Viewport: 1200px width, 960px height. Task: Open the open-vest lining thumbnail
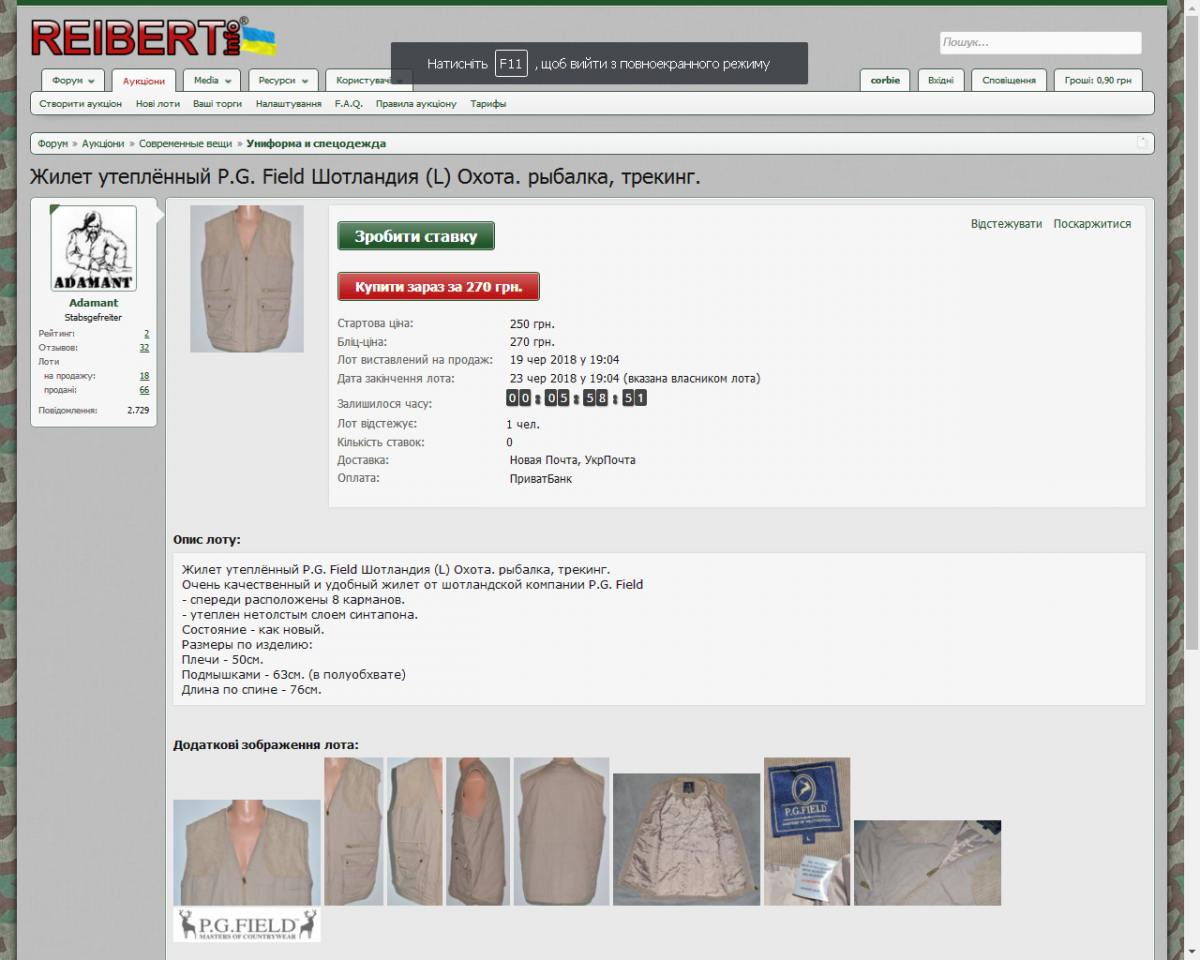[x=686, y=840]
